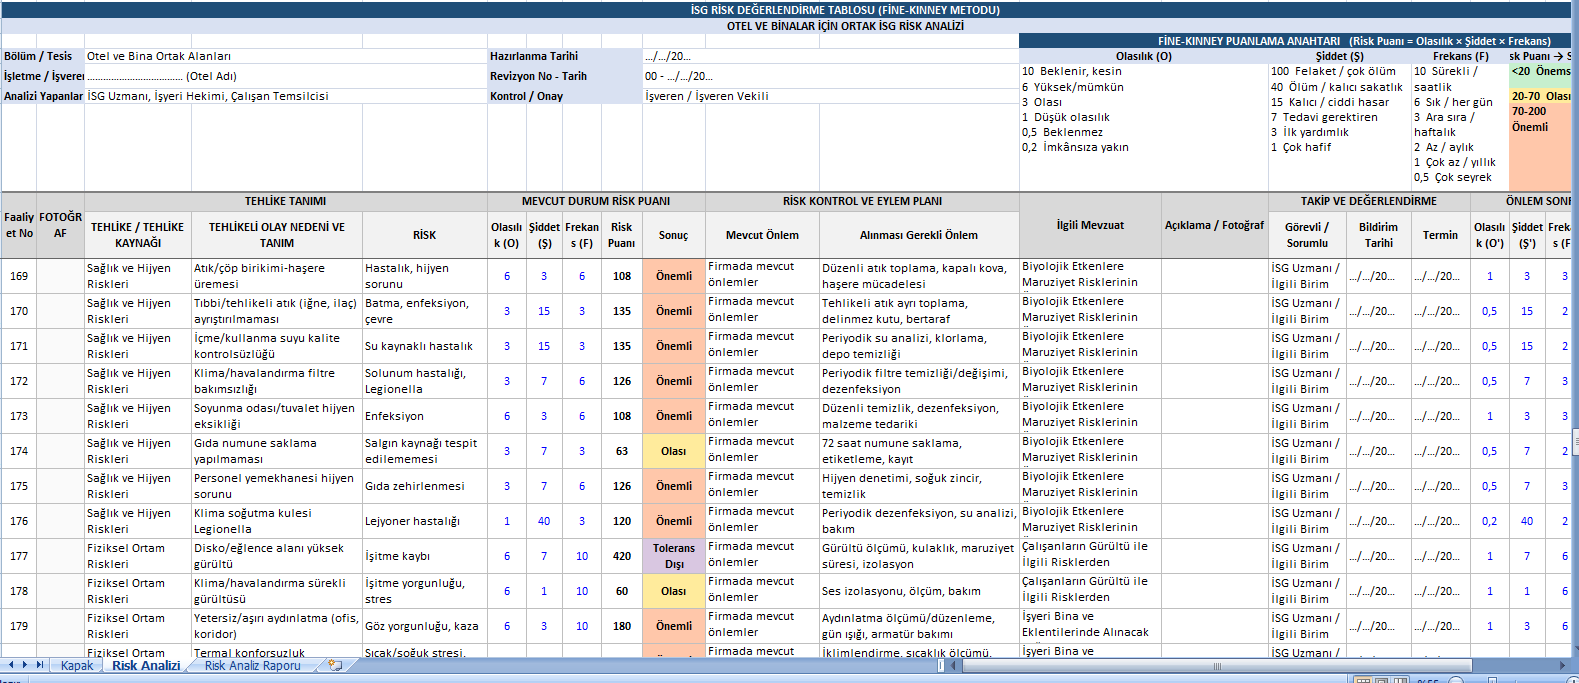Select the Kontrol / Onay label cell
Image resolution: width=1579 pixels, height=683 pixels.
tap(565, 96)
